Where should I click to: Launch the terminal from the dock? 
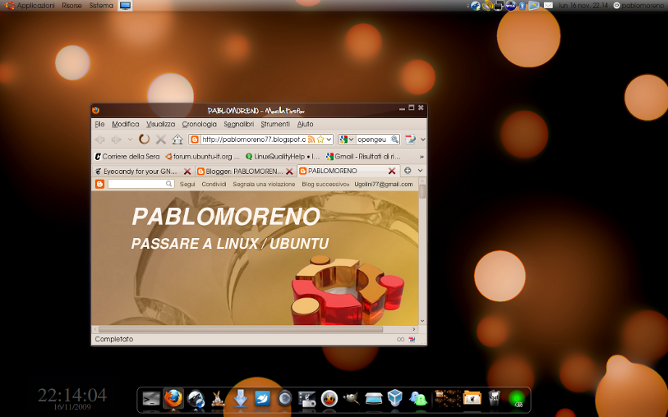[x=151, y=399]
